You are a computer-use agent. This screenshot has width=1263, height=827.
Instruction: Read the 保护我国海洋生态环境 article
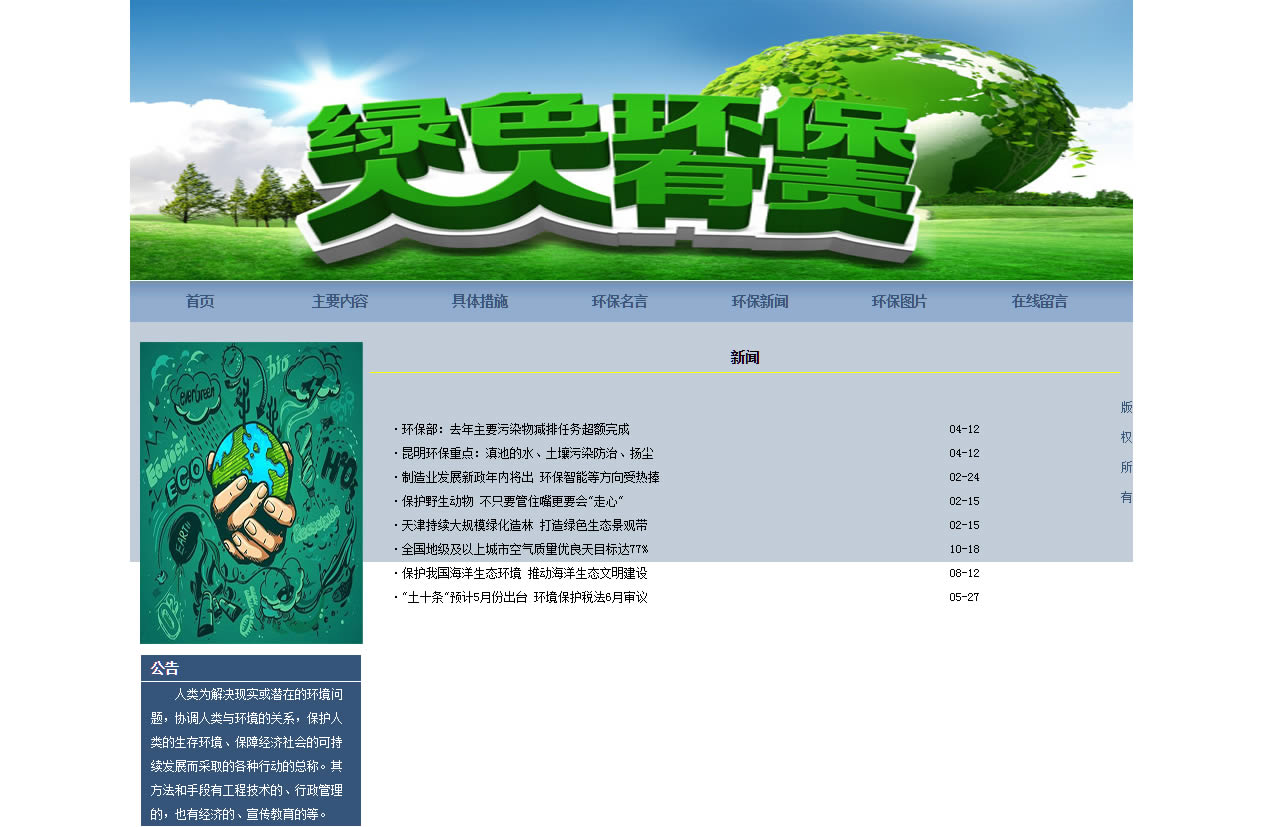(x=524, y=574)
